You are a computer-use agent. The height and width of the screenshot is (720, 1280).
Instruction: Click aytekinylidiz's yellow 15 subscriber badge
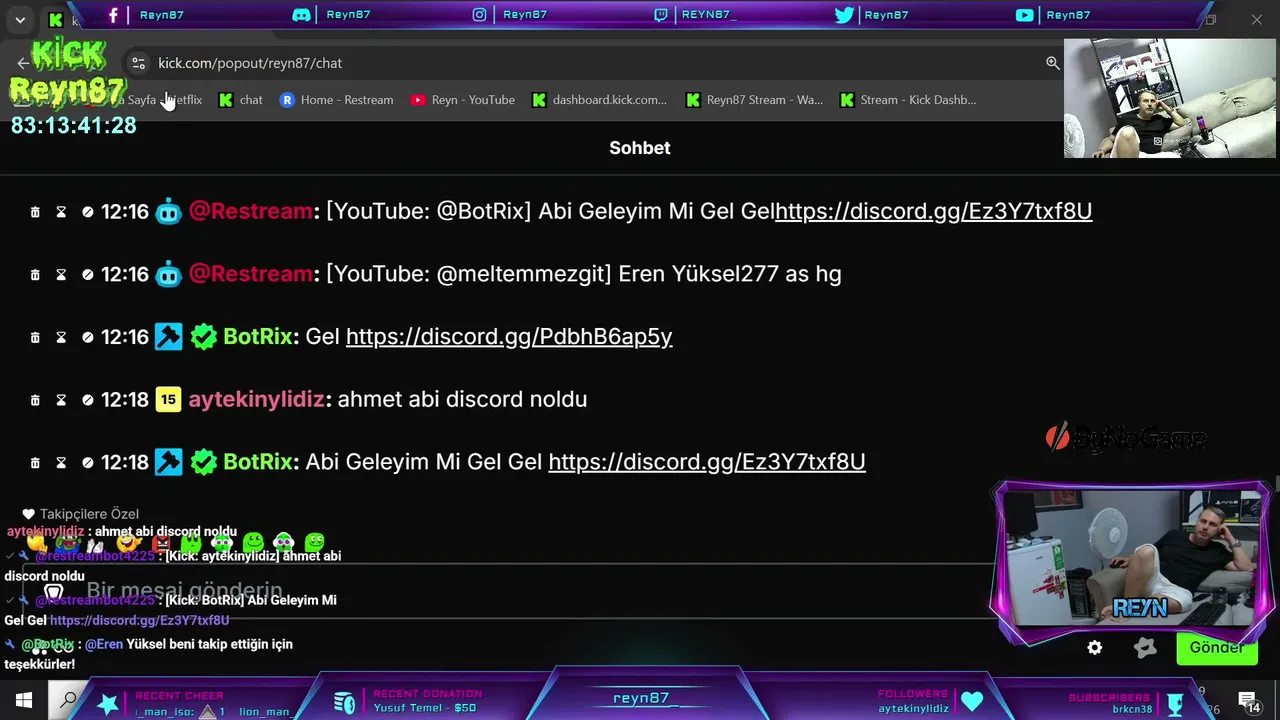coord(168,400)
